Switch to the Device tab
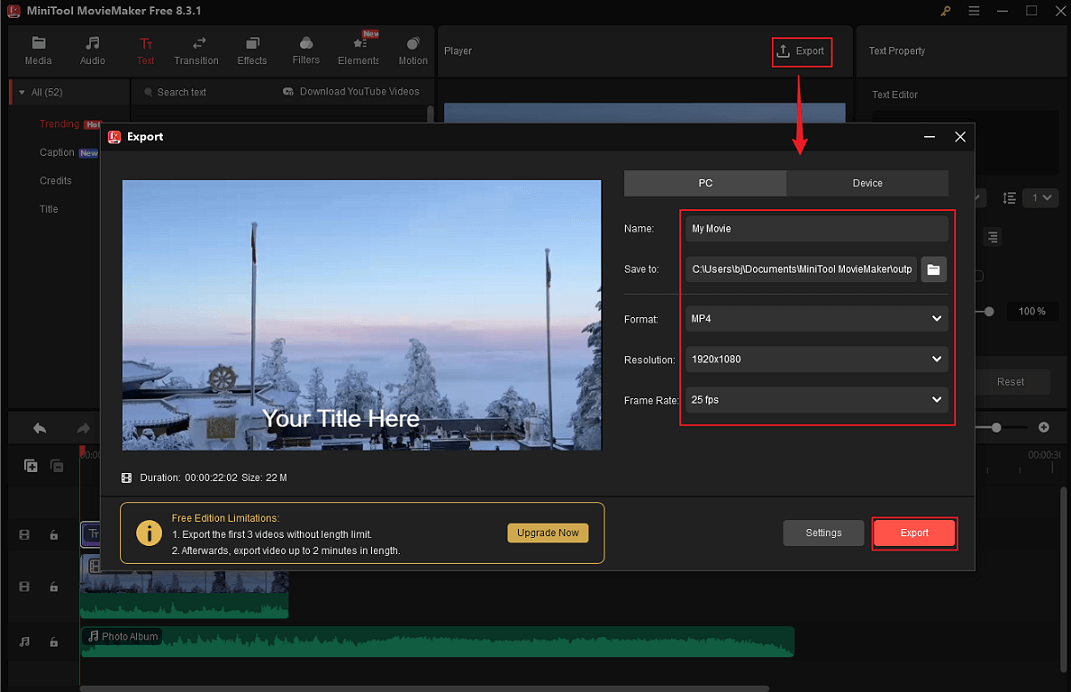This screenshot has width=1071, height=692. pyautogui.click(x=867, y=183)
